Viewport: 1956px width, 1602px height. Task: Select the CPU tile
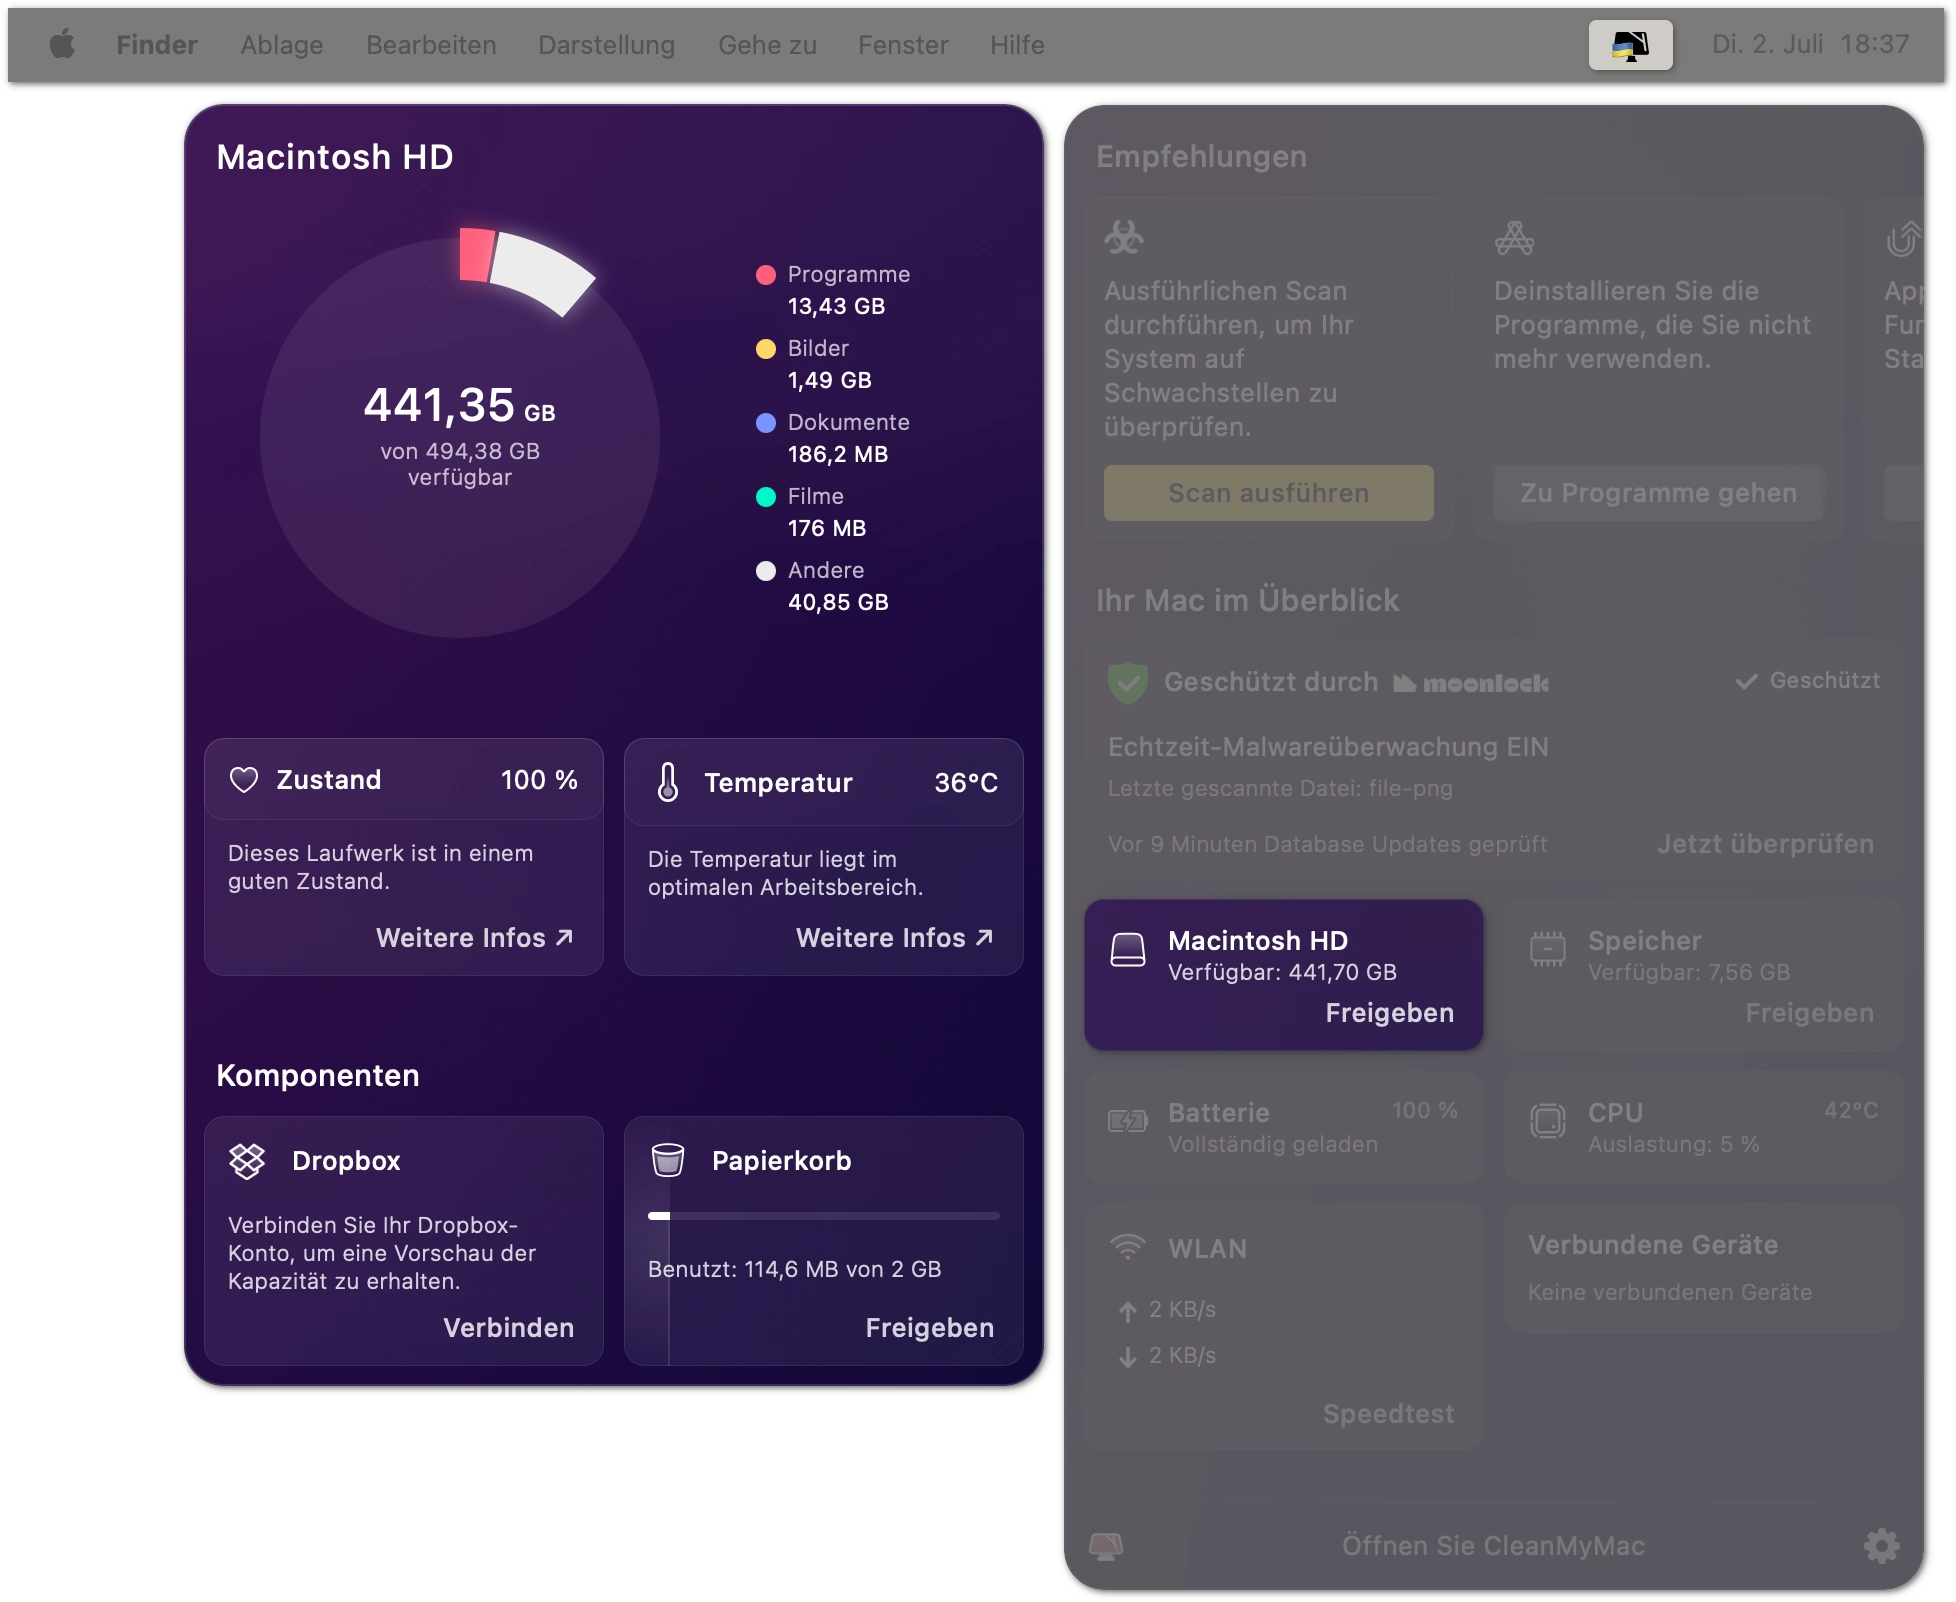point(1704,1127)
